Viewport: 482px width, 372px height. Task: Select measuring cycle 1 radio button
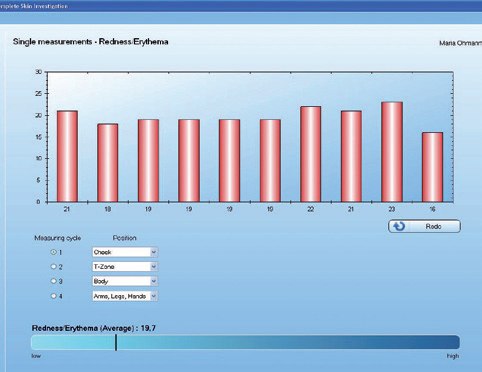click(53, 252)
